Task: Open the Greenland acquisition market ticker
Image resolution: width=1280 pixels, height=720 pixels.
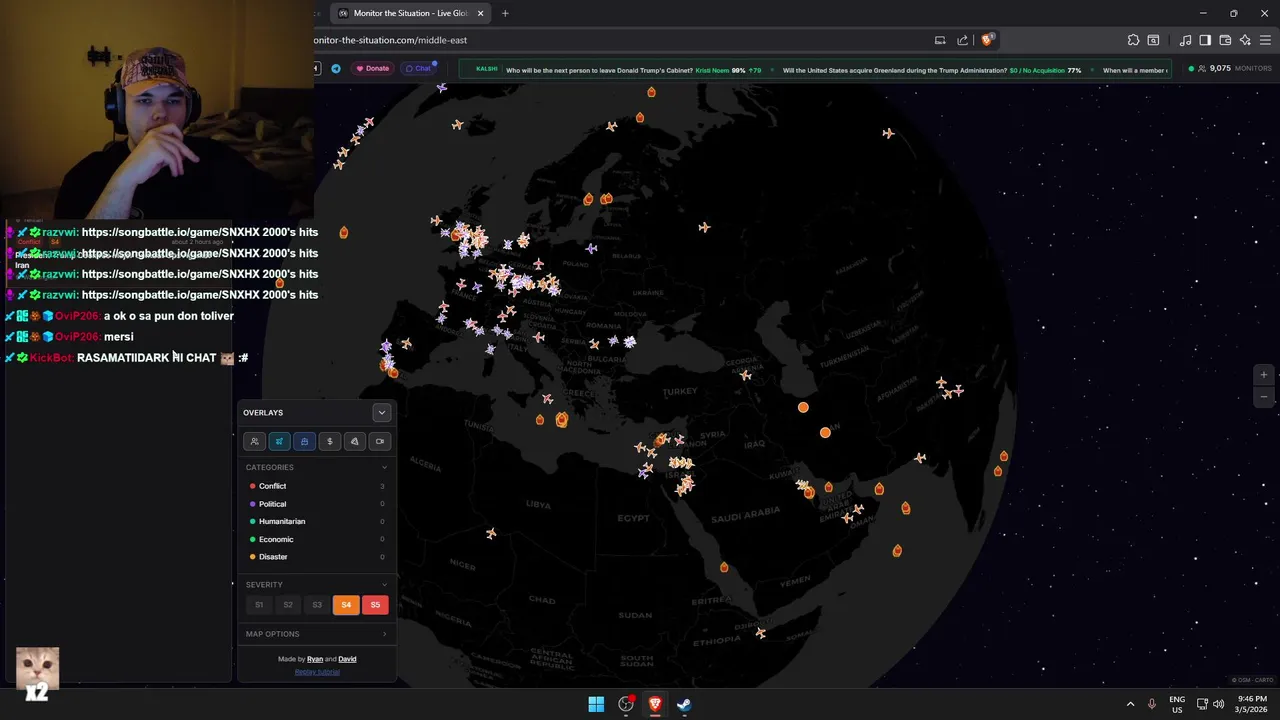Action: (932, 70)
